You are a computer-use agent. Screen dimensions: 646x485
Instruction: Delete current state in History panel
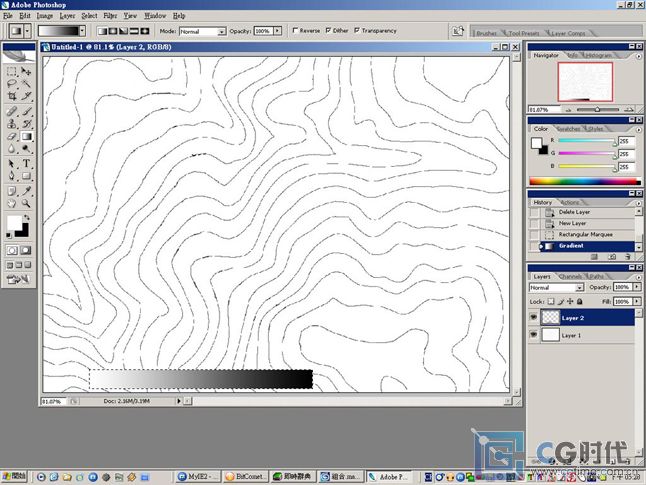(627, 257)
